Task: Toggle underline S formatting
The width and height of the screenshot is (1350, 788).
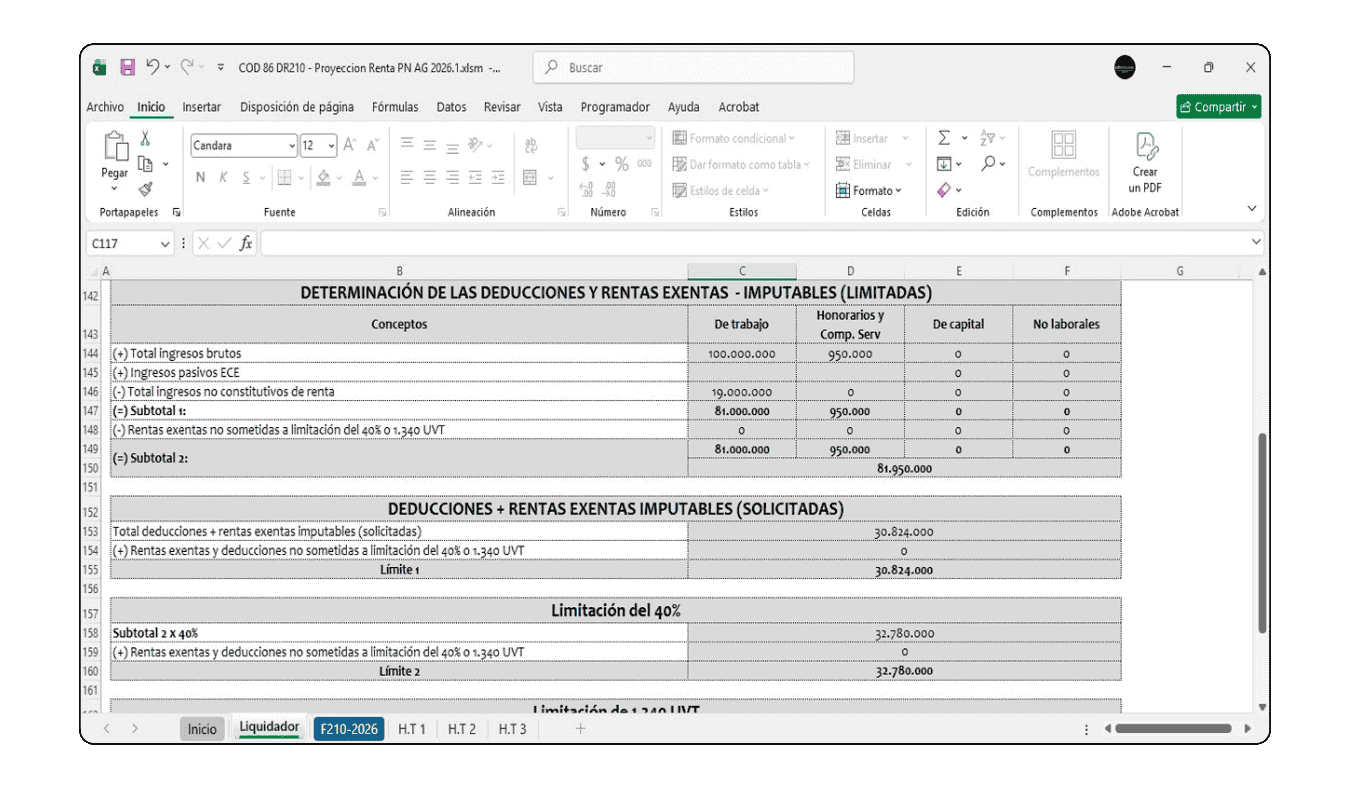Action: (247, 178)
